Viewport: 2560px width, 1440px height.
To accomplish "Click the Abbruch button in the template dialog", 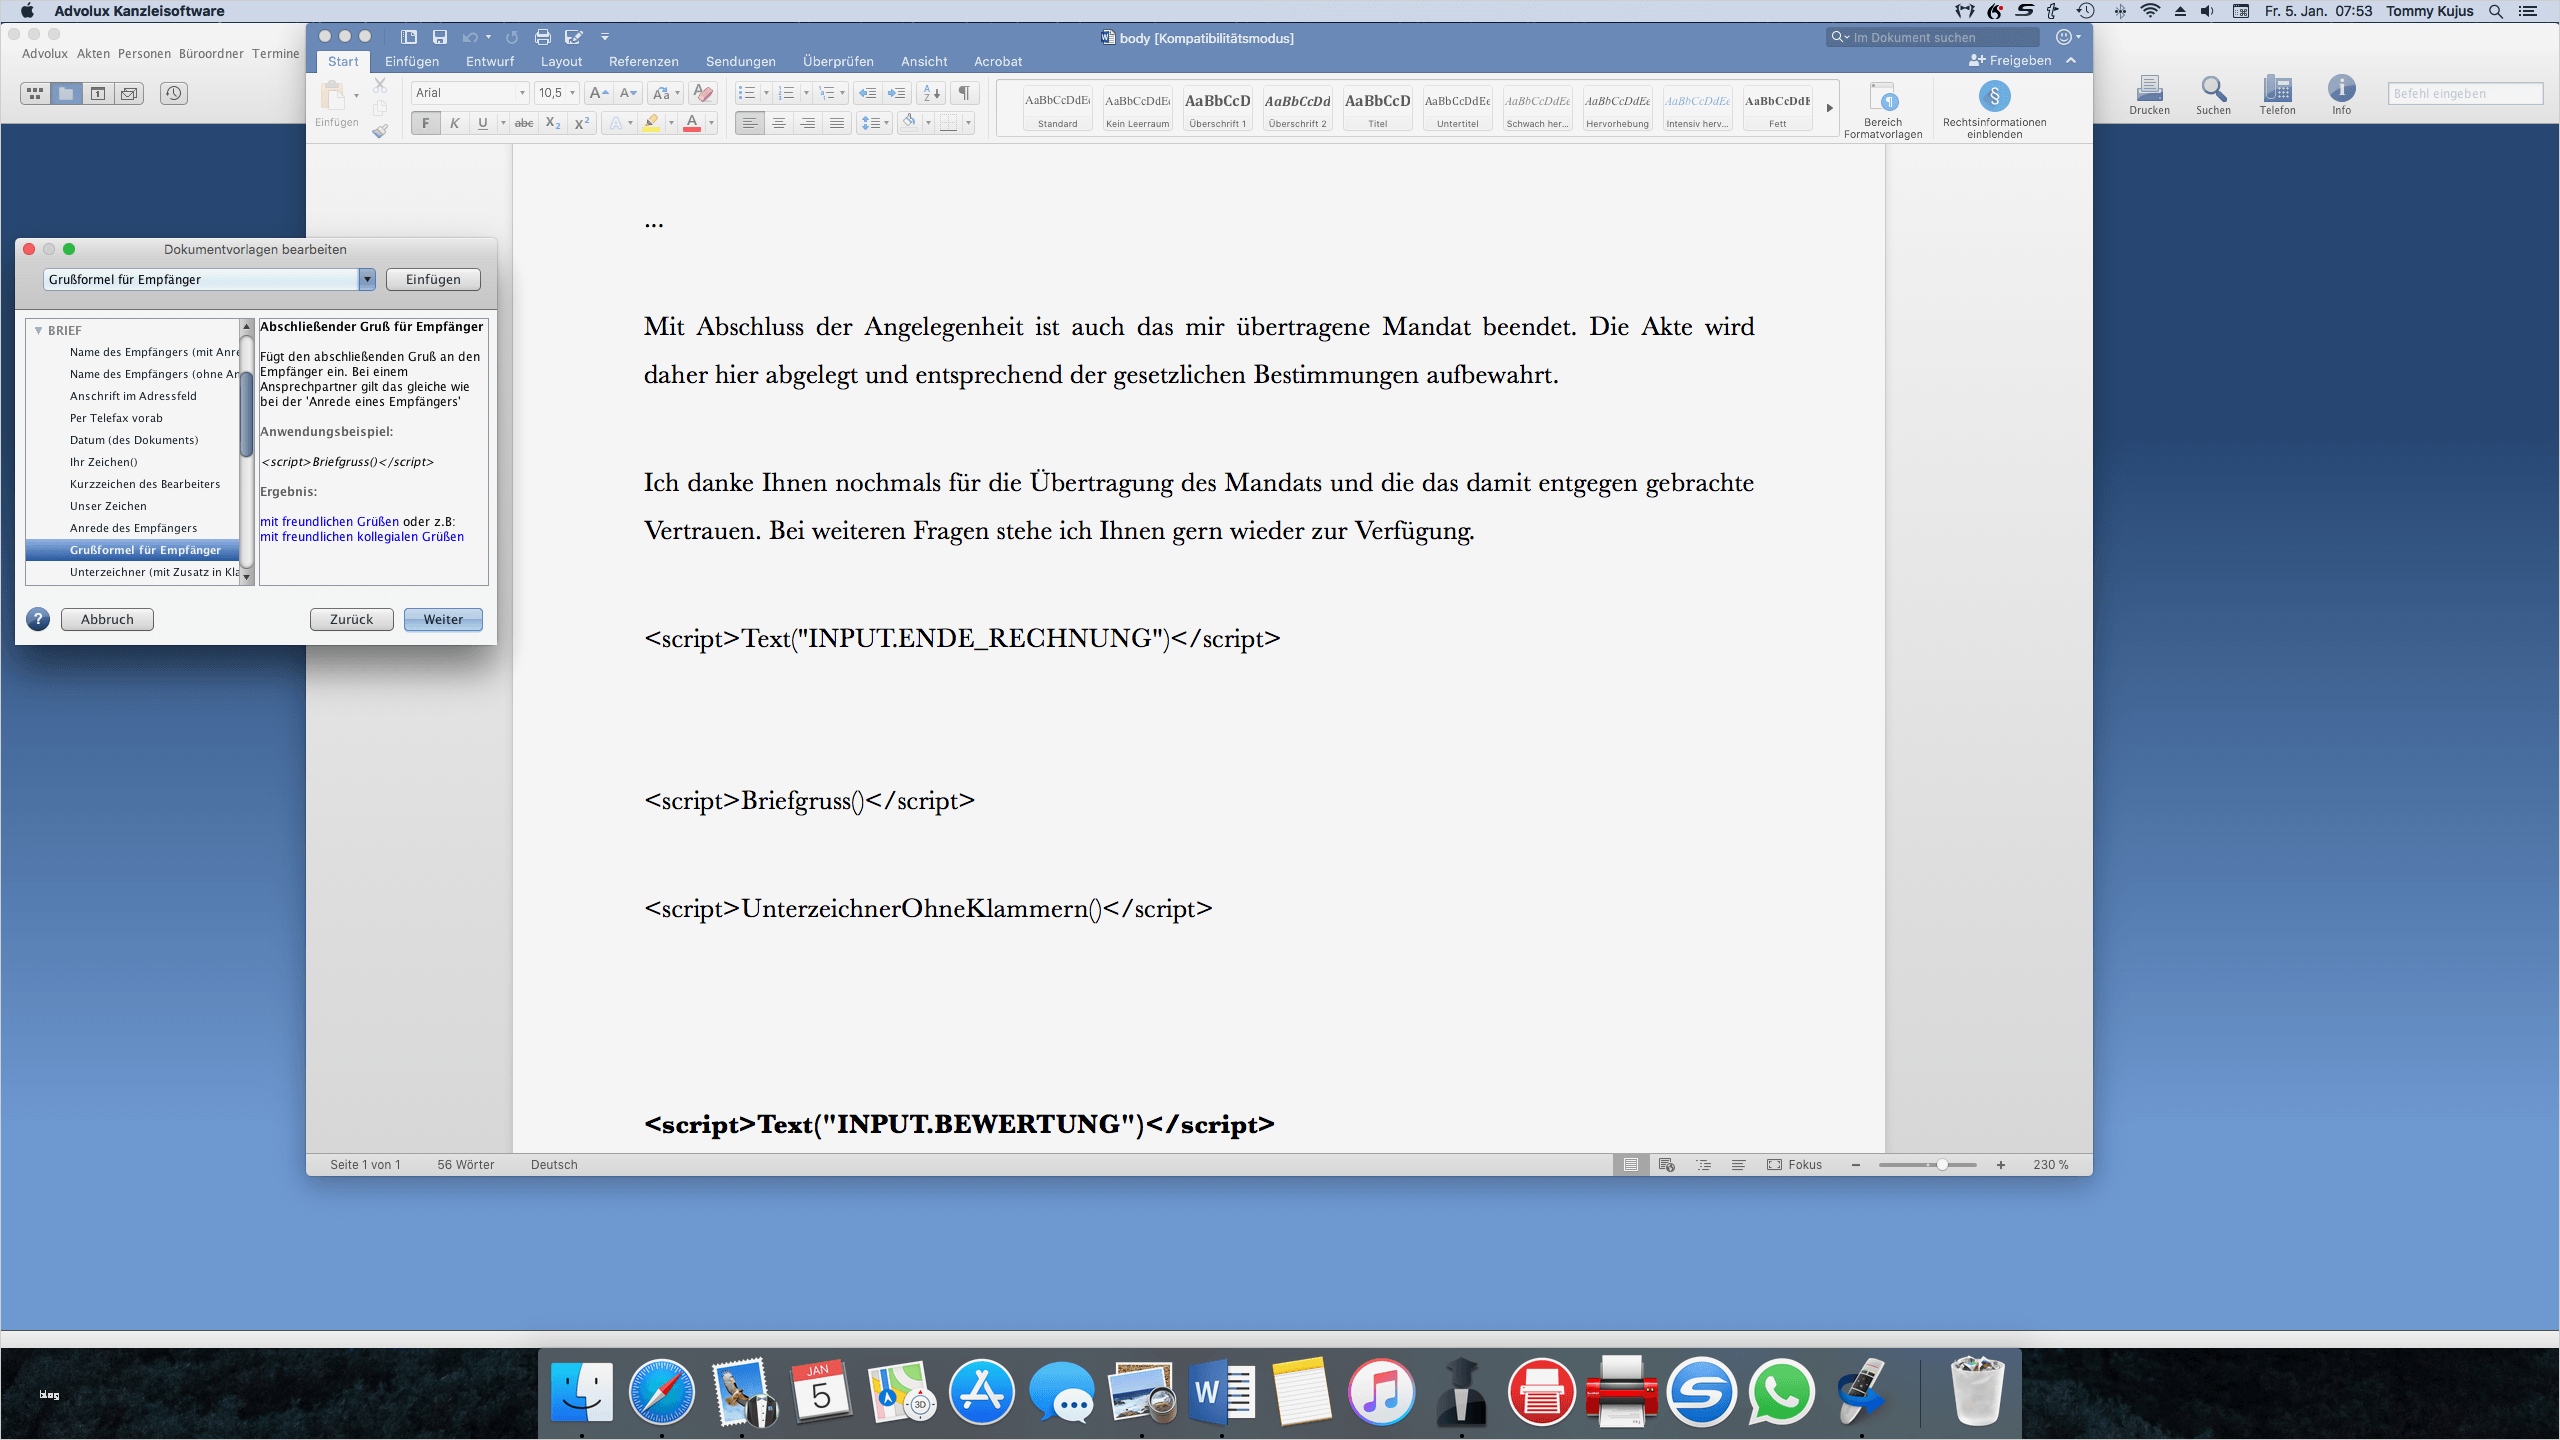I will [106, 619].
